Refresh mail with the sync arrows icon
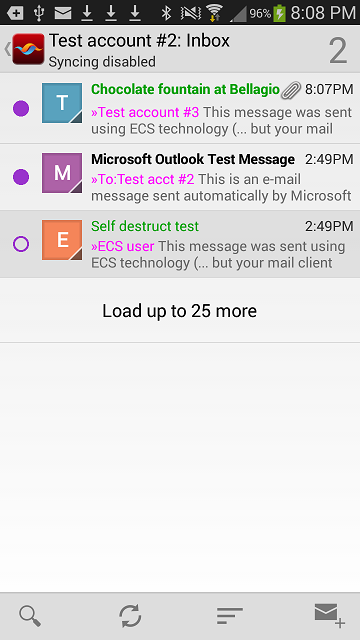The image size is (360, 640). [x=130, y=616]
